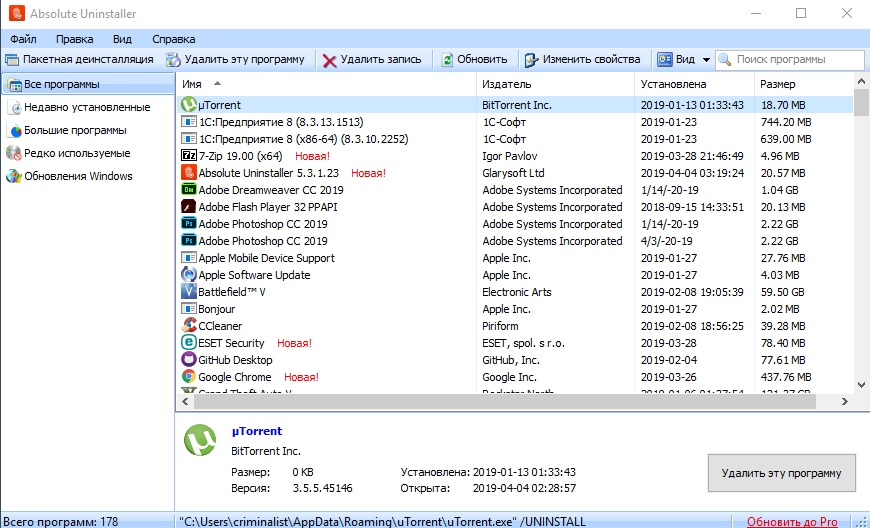This screenshot has height=528, width=870.
Task: Click the vertical scrollbar down arrow
Action: pos(861,384)
